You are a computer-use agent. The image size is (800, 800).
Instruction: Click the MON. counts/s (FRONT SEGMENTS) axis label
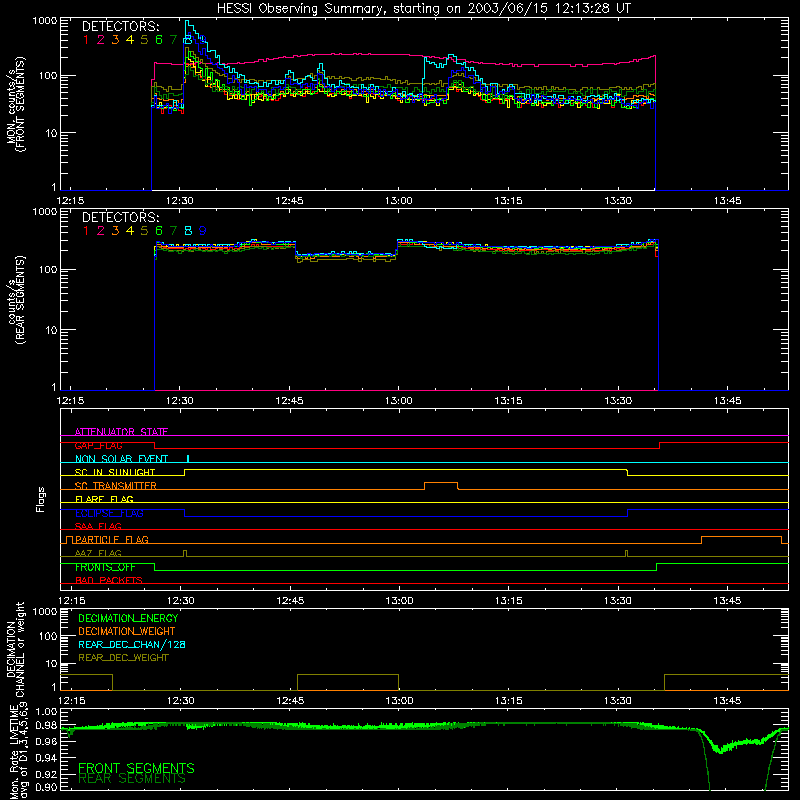coord(15,104)
